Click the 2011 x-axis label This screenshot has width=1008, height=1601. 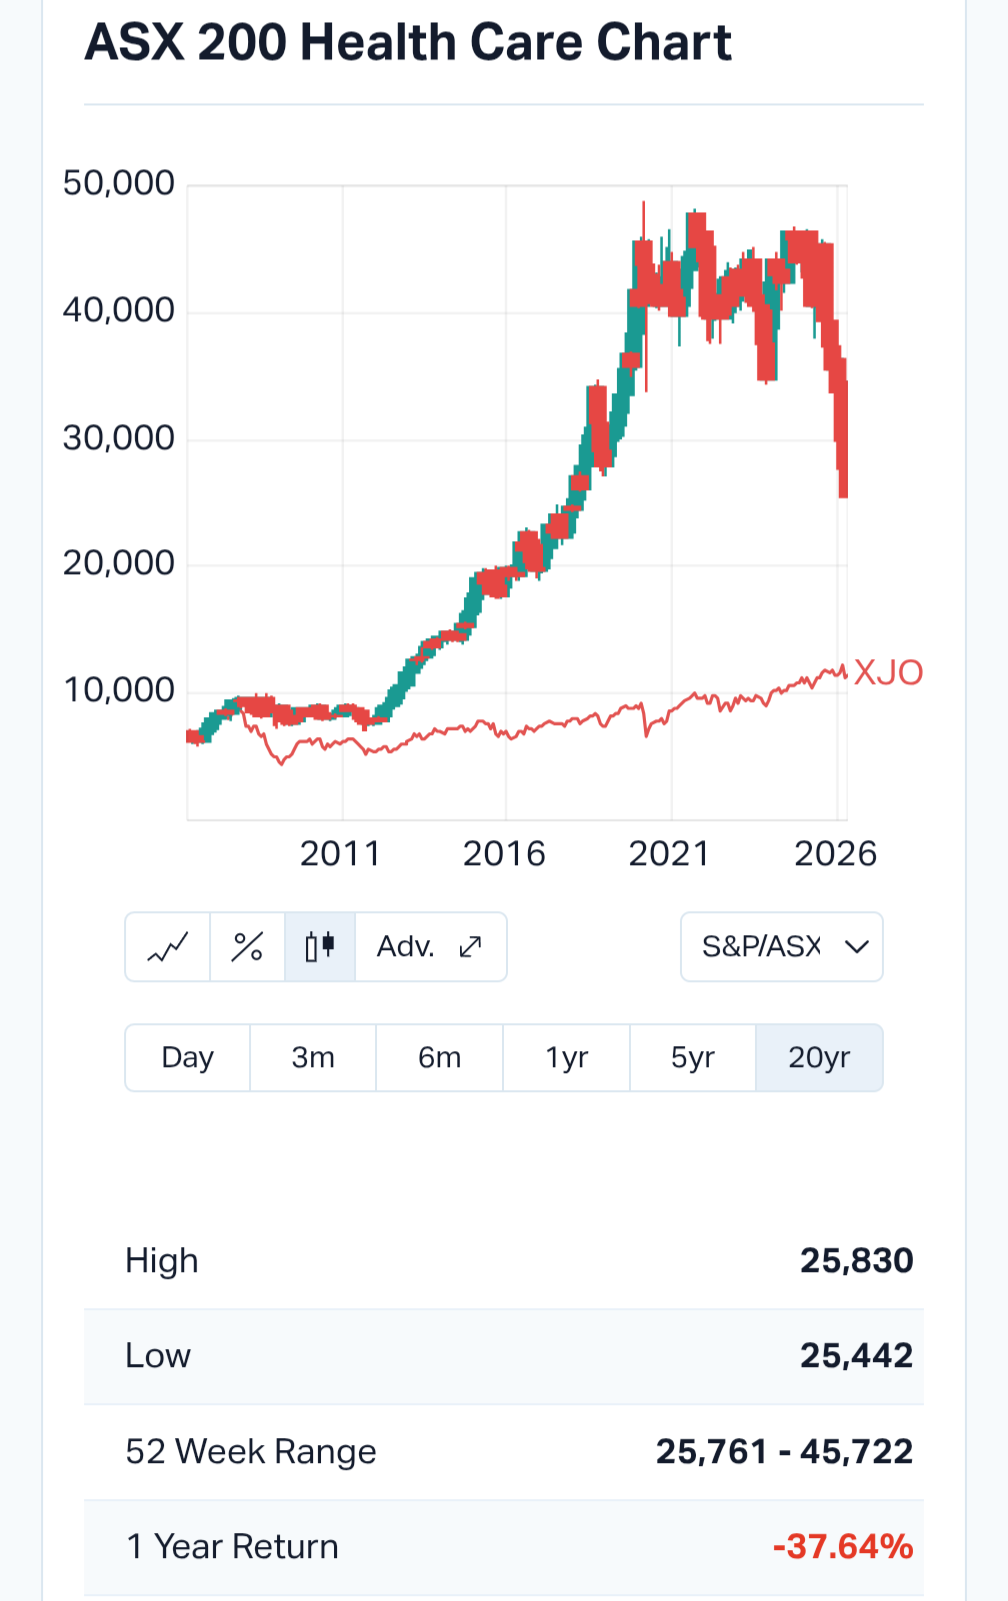point(341,854)
